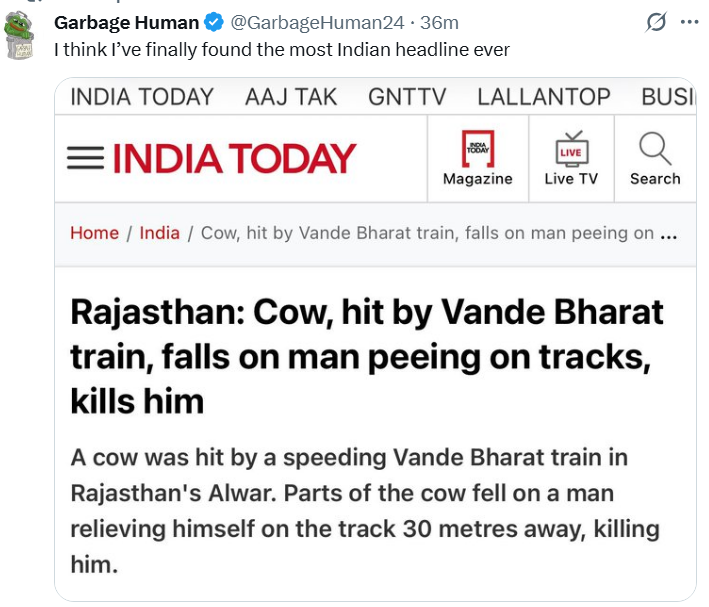
Task: Open the India Today hamburger menu
Action: click(85, 160)
